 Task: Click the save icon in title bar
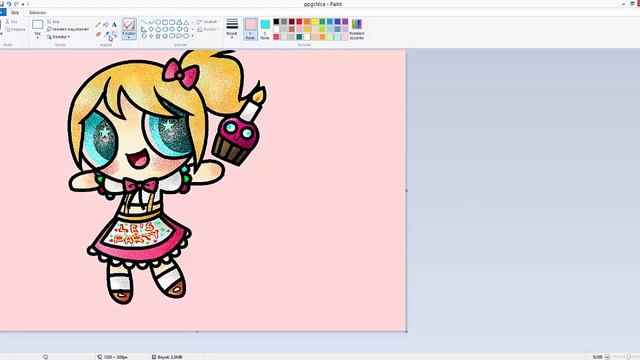(x=2, y=4)
